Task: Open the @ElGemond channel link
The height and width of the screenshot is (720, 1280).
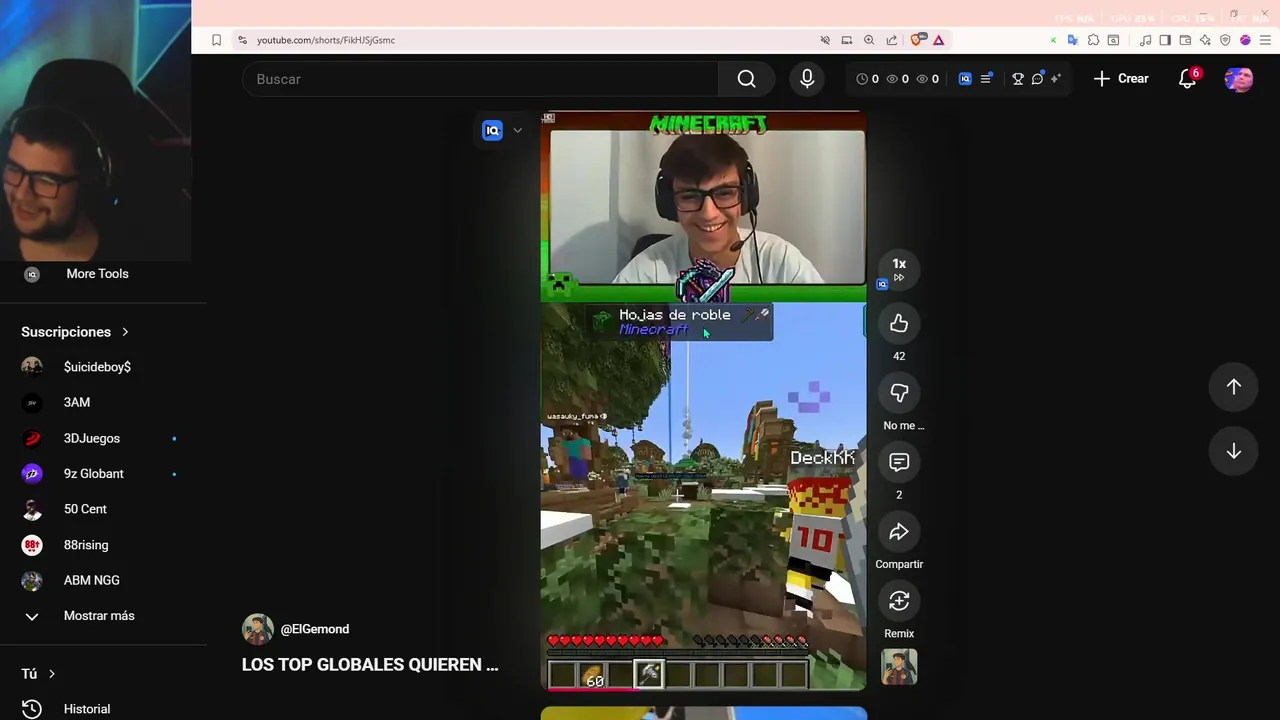Action: click(x=315, y=629)
